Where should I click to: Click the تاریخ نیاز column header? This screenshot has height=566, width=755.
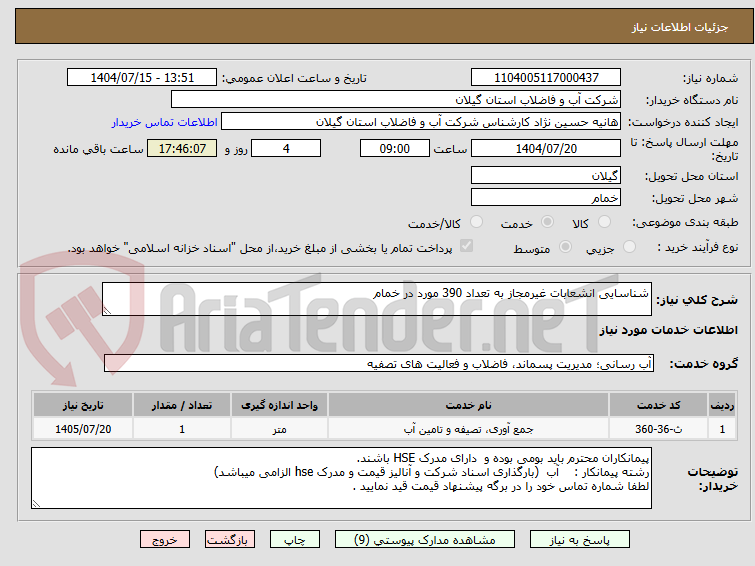point(83,406)
